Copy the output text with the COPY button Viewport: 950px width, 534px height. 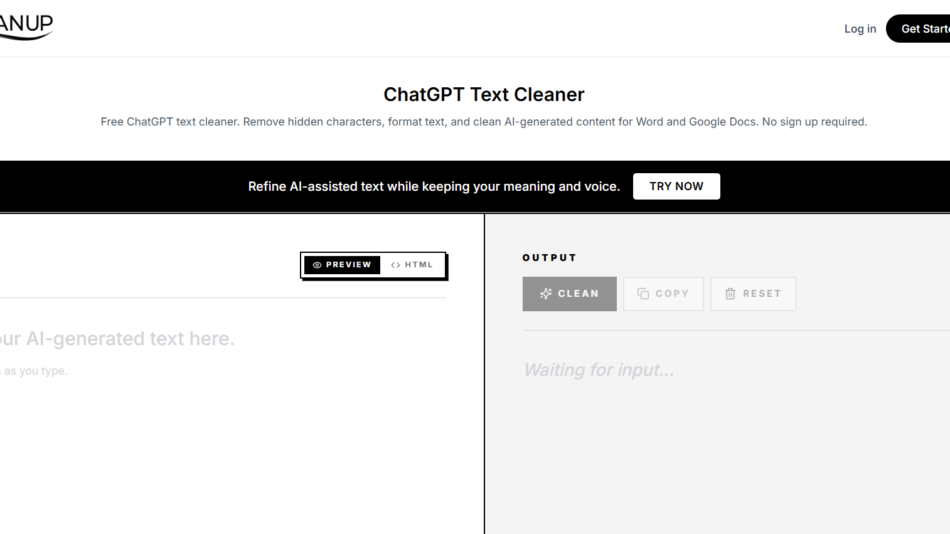[x=663, y=294]
